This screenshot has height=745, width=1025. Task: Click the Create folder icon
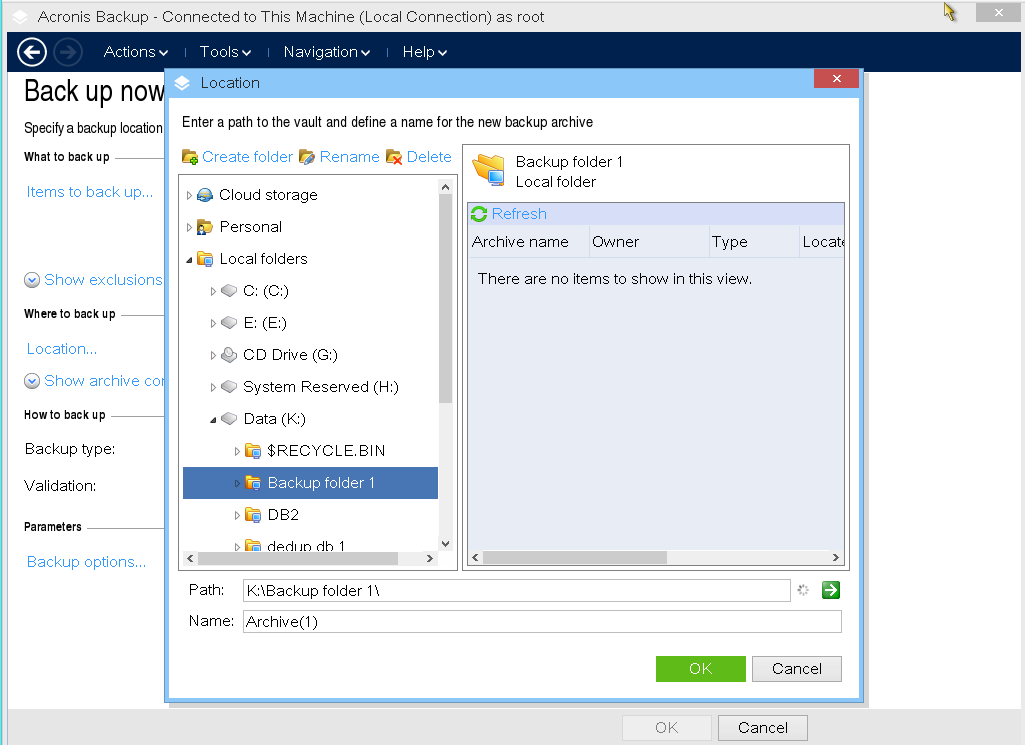pos(190,157)
